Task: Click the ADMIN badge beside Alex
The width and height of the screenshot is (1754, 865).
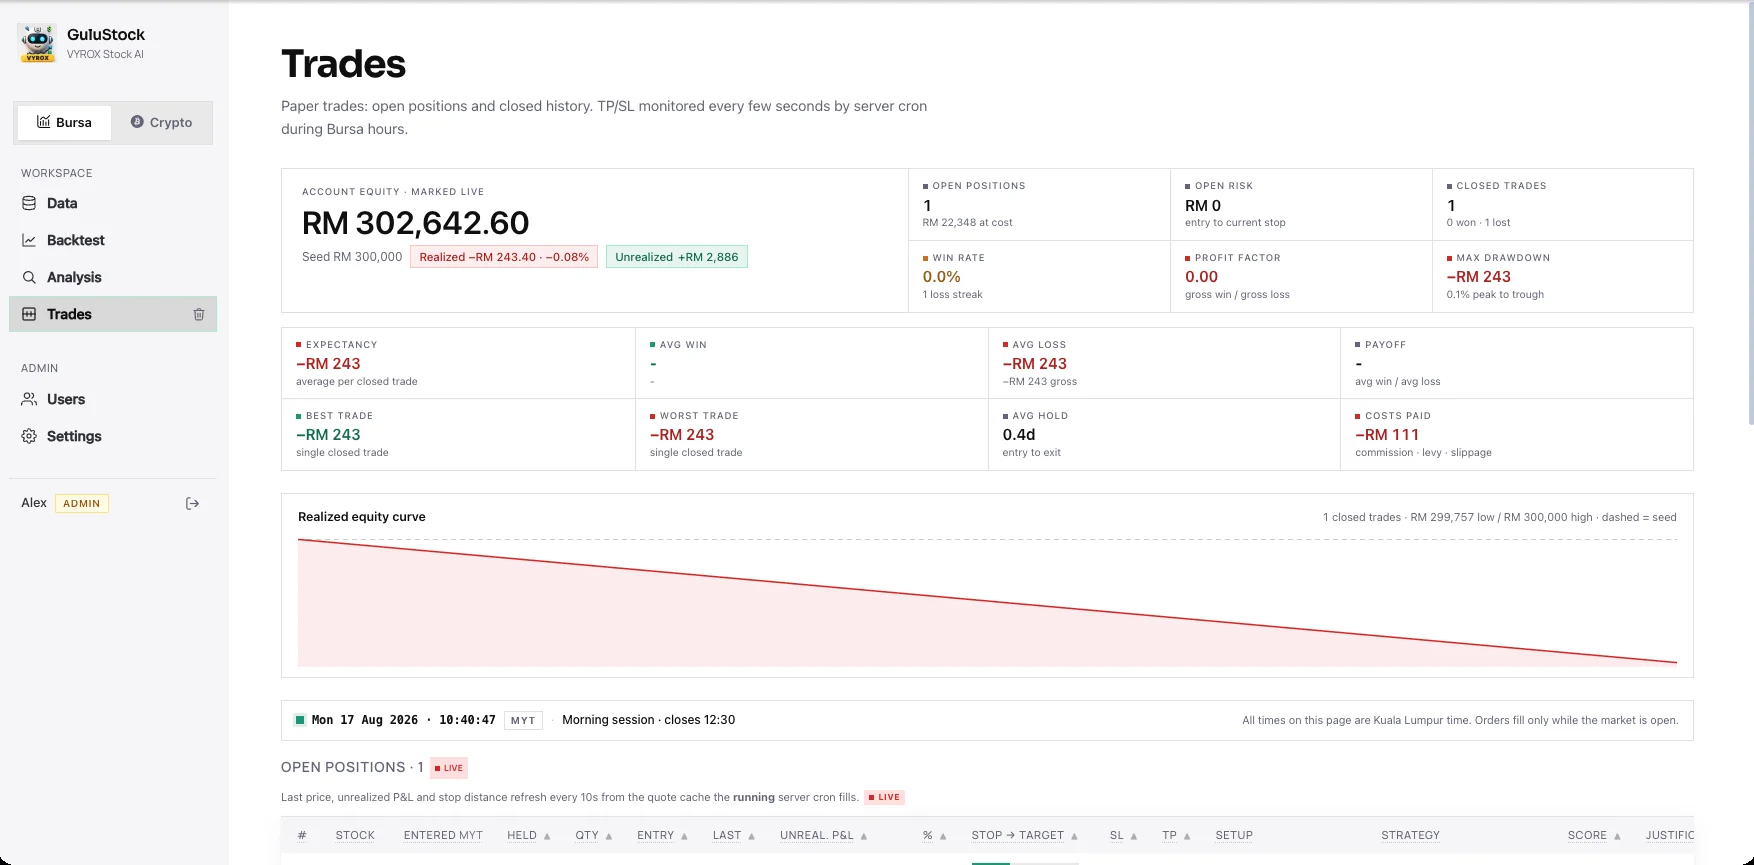Action: pyautogui.click(x=82, y=503)
